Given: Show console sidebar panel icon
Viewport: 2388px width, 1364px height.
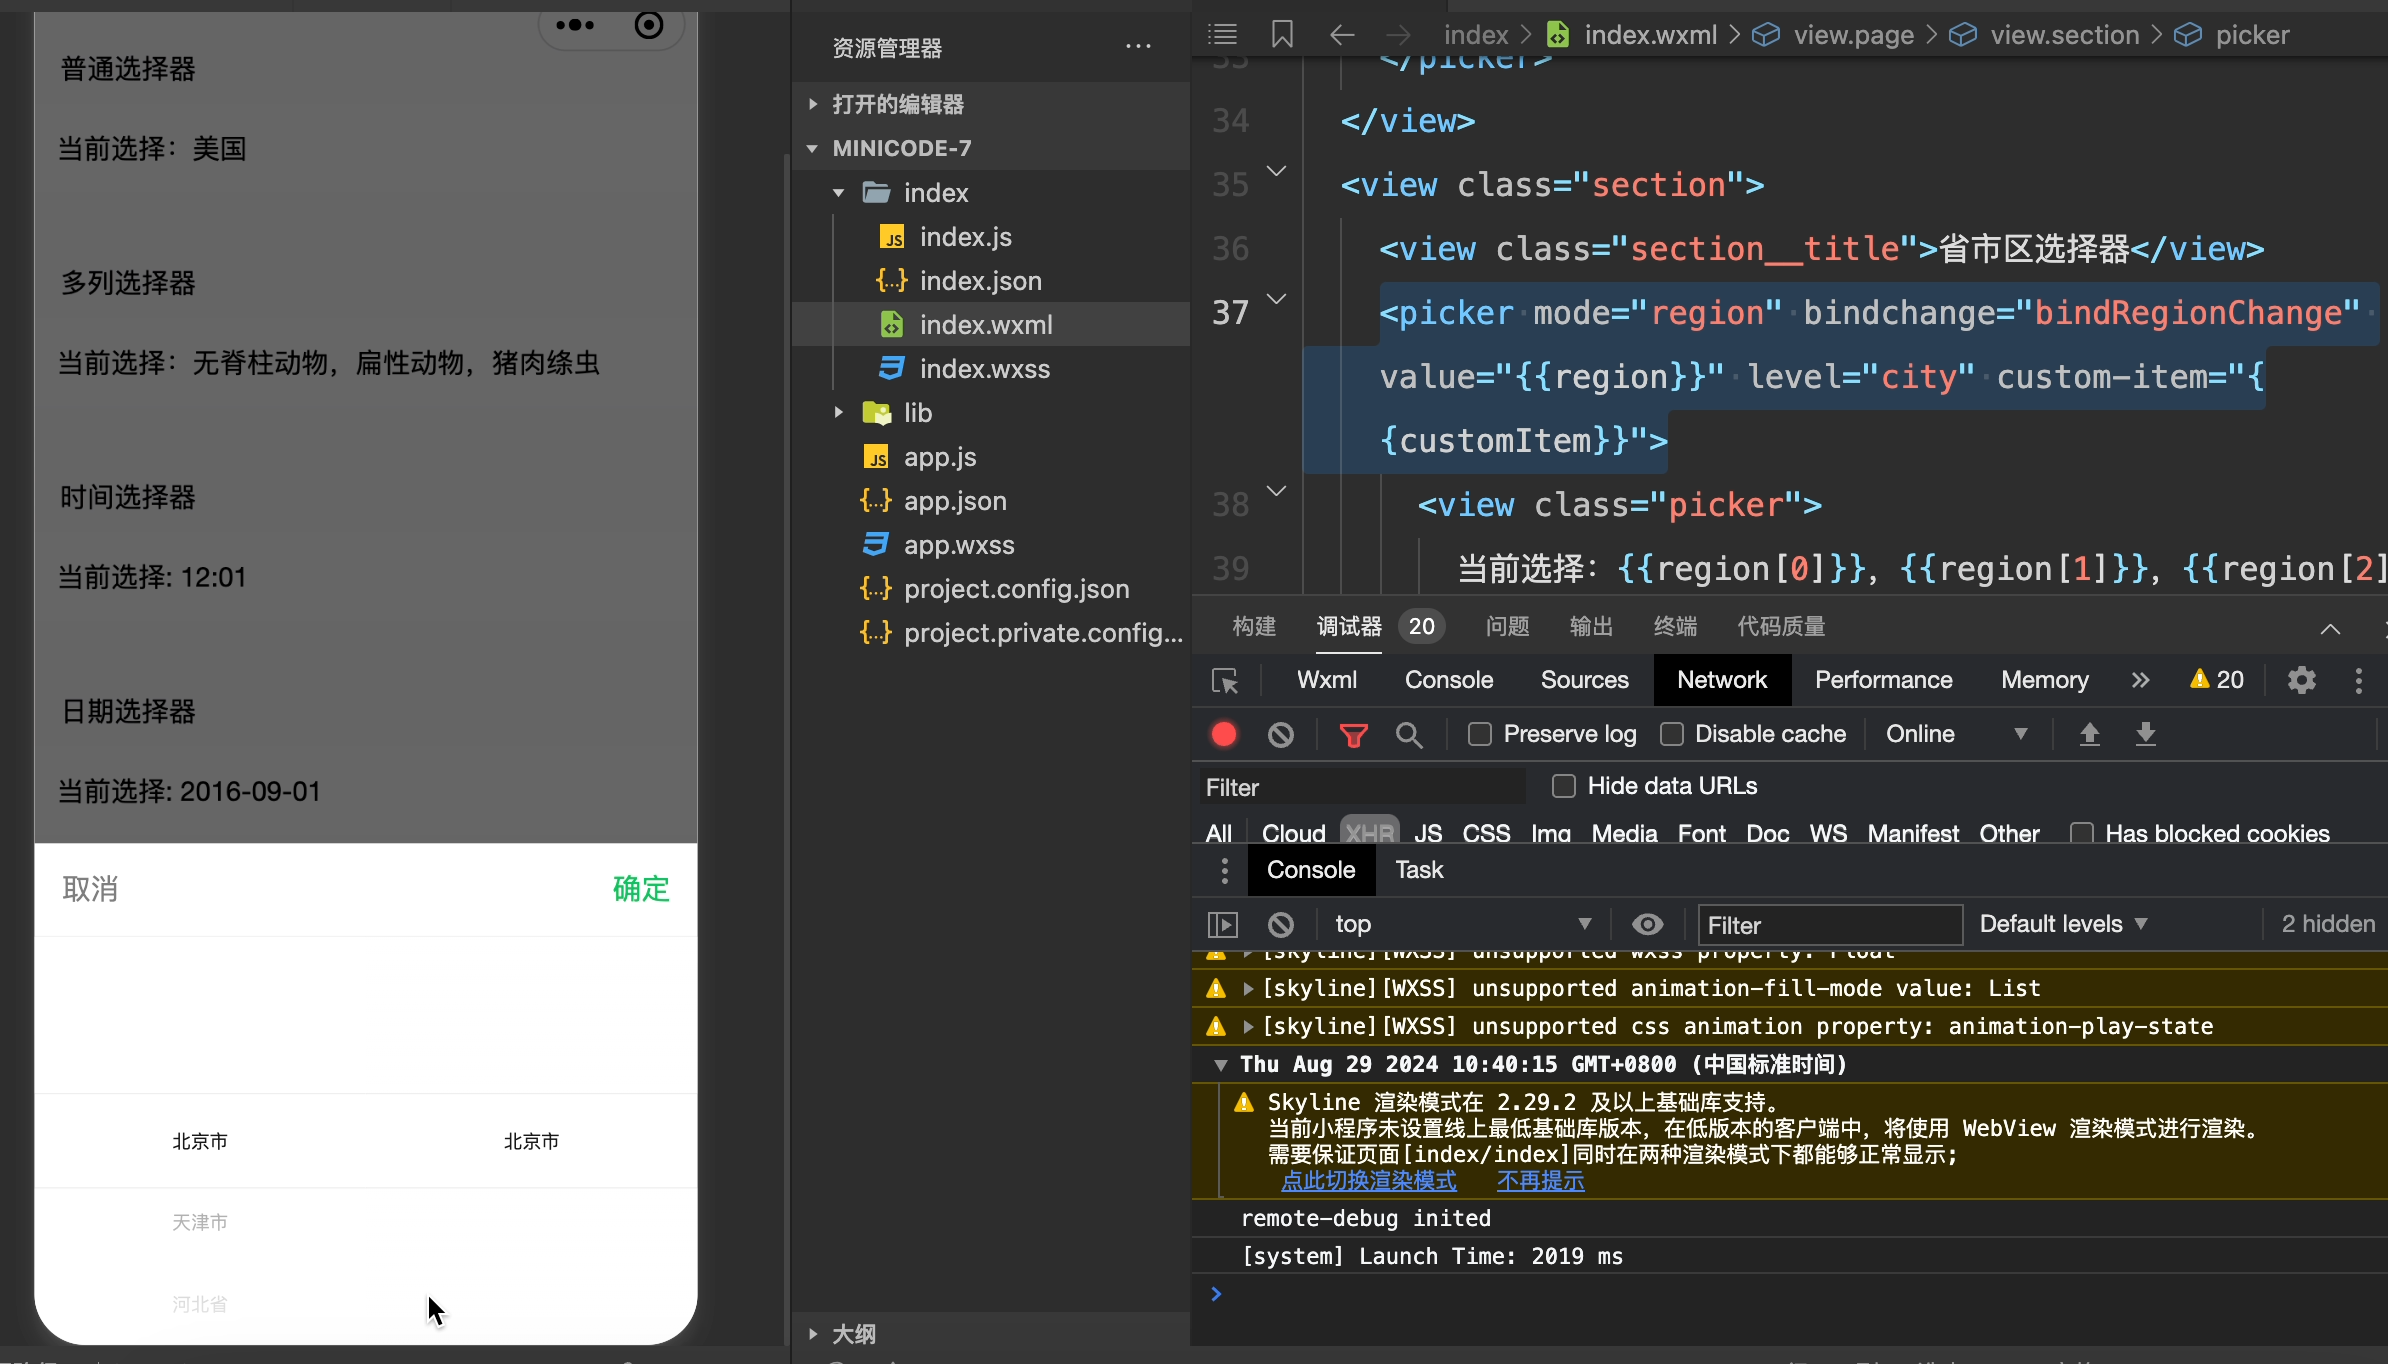Looking at the screenshot, I should [x=1223, y=925].
